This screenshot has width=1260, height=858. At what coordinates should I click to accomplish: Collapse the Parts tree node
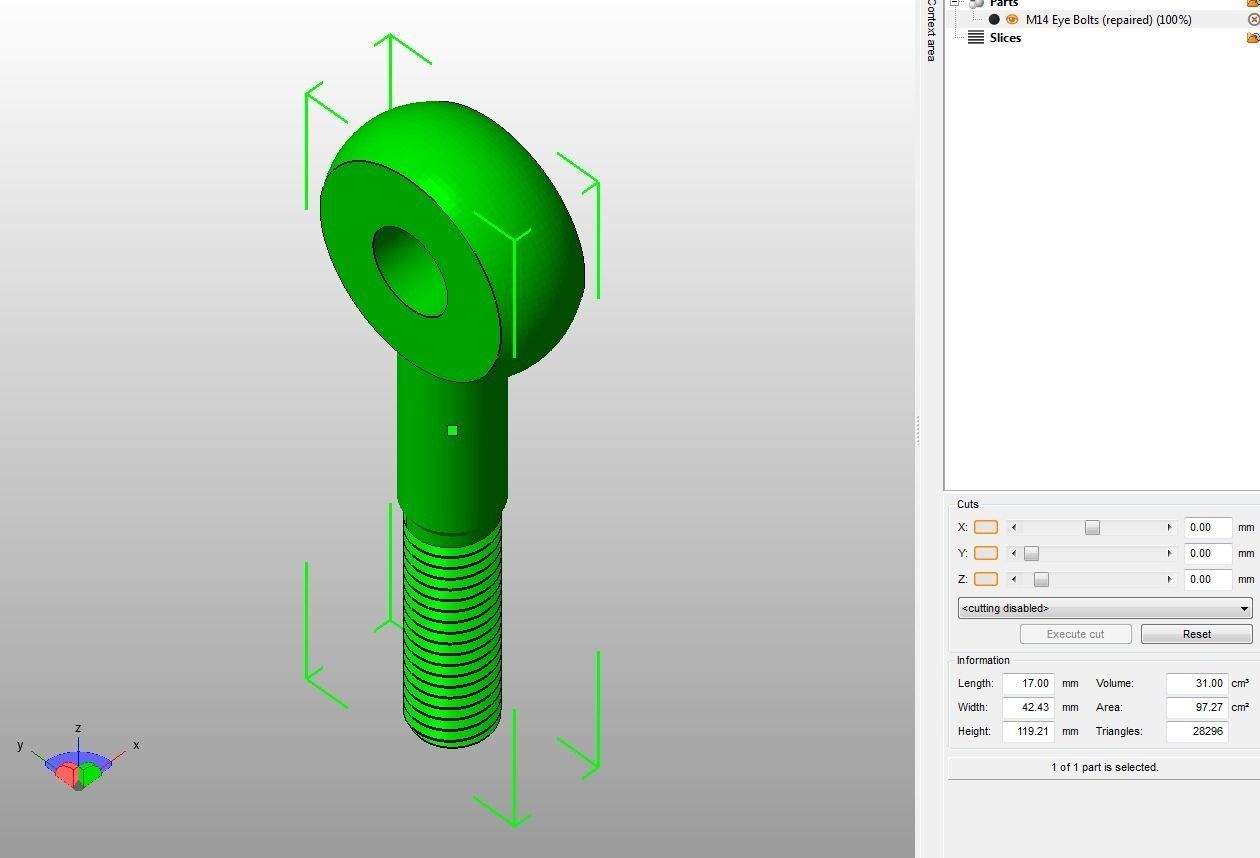point(955,3)
